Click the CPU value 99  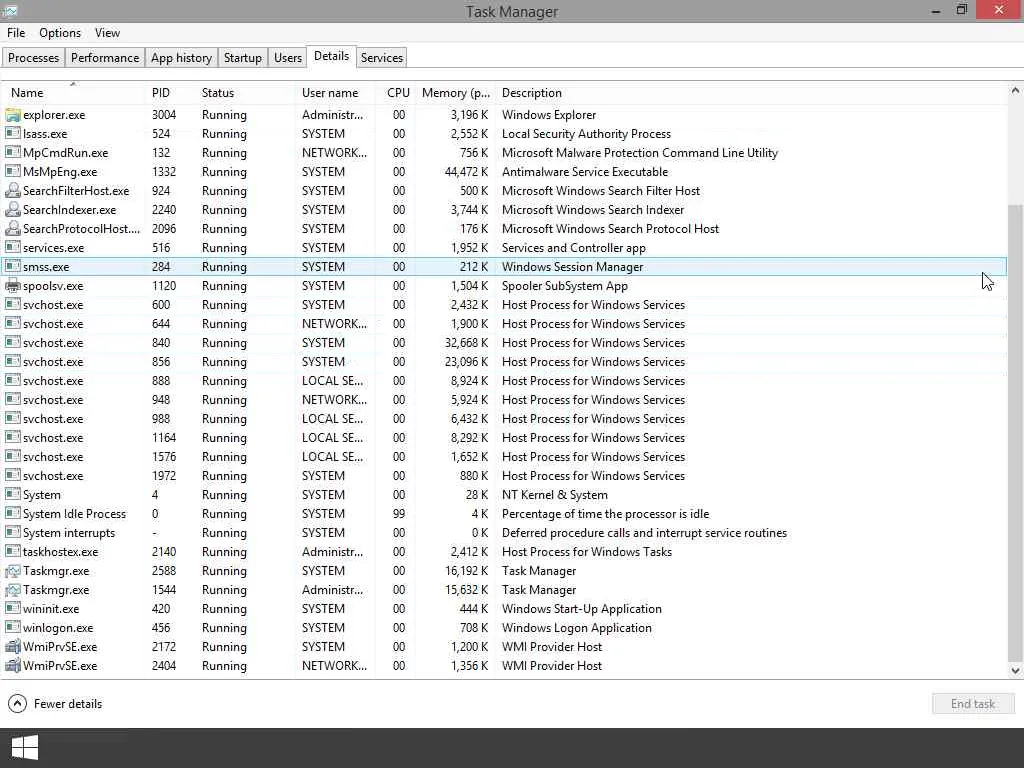398,513
